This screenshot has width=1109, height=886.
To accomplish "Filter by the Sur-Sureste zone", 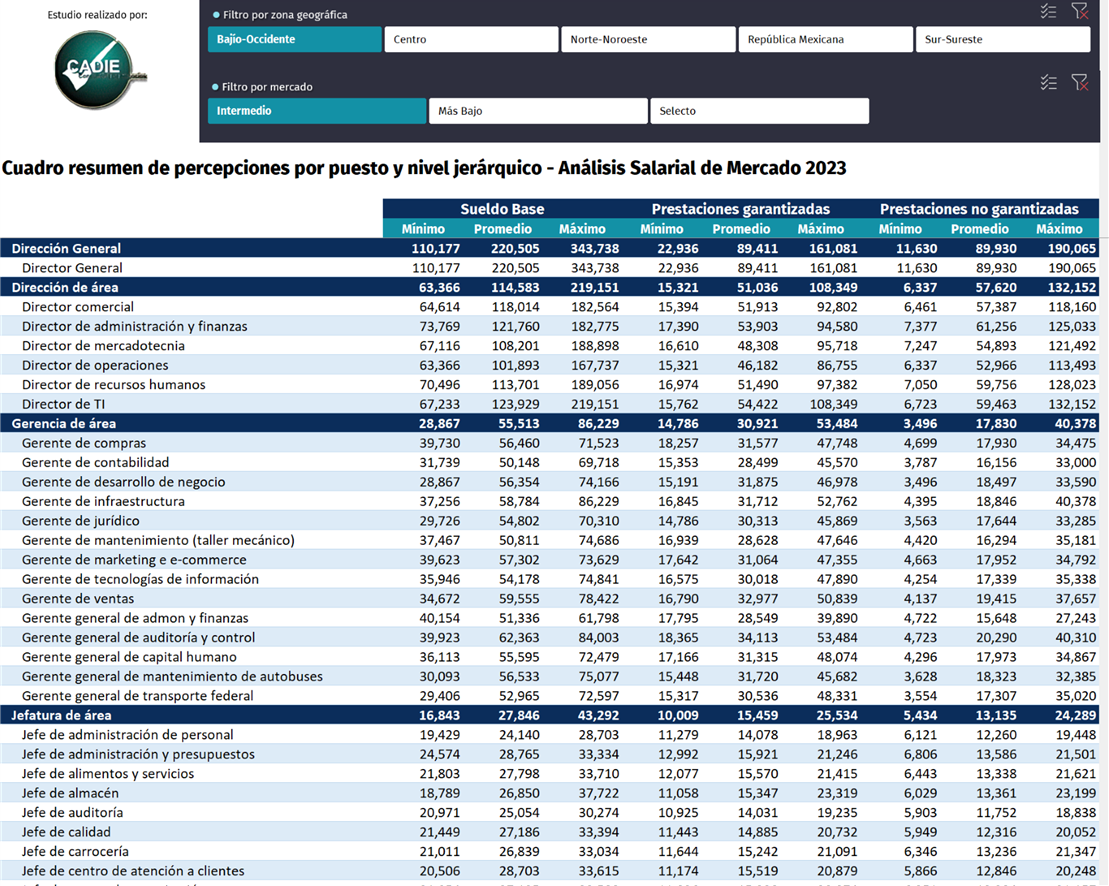I will pyautogui.click(x=1002, y=40).
